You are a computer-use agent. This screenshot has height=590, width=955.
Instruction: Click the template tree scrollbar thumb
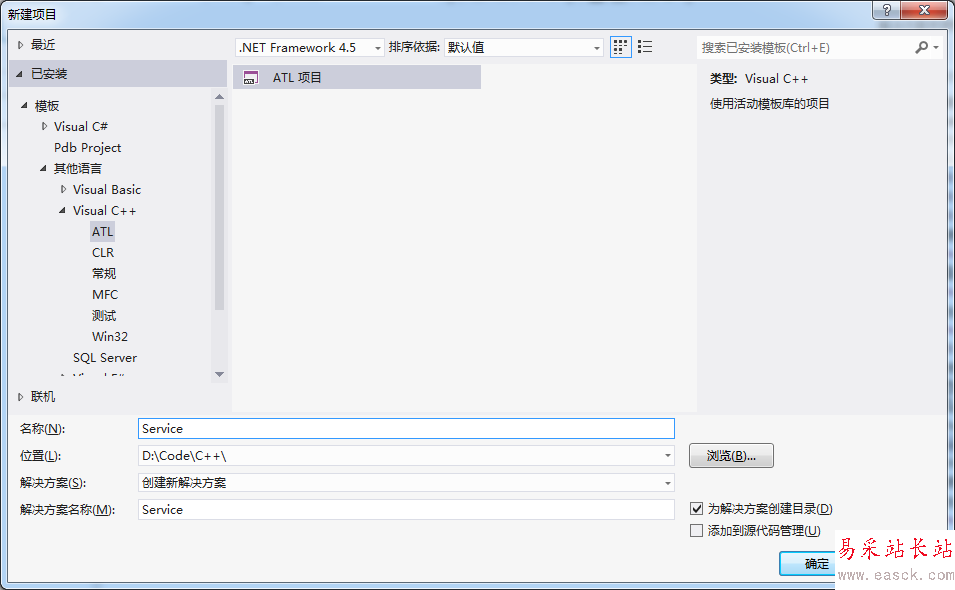tap(219, 207)
